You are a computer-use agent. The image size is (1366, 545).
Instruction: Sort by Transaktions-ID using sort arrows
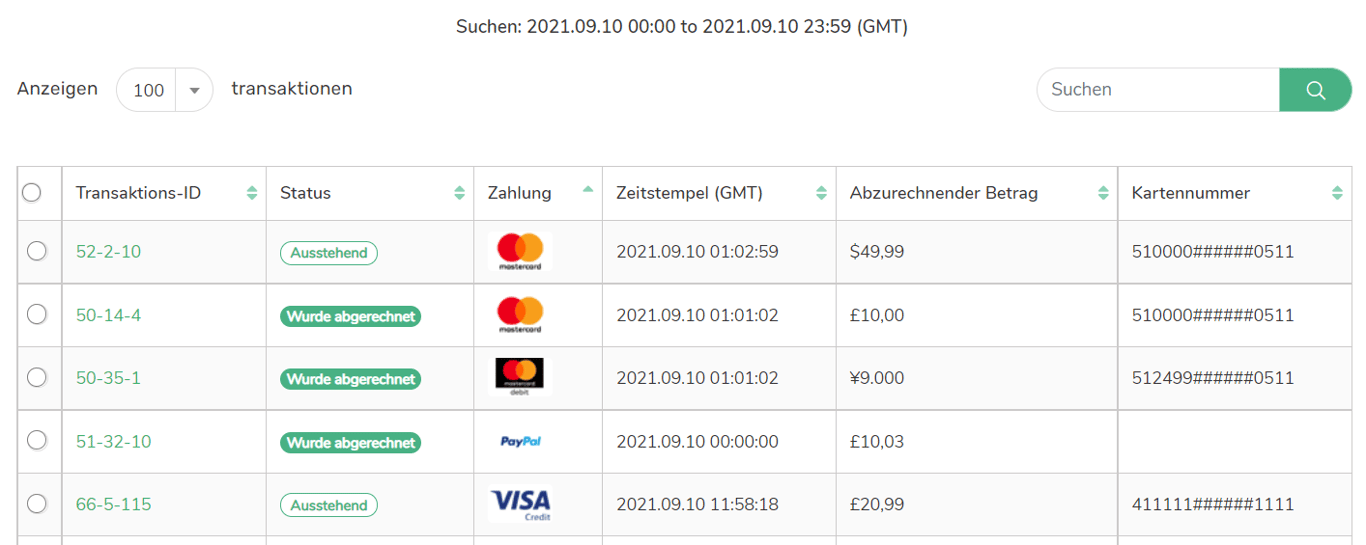(x=252, y=193)
